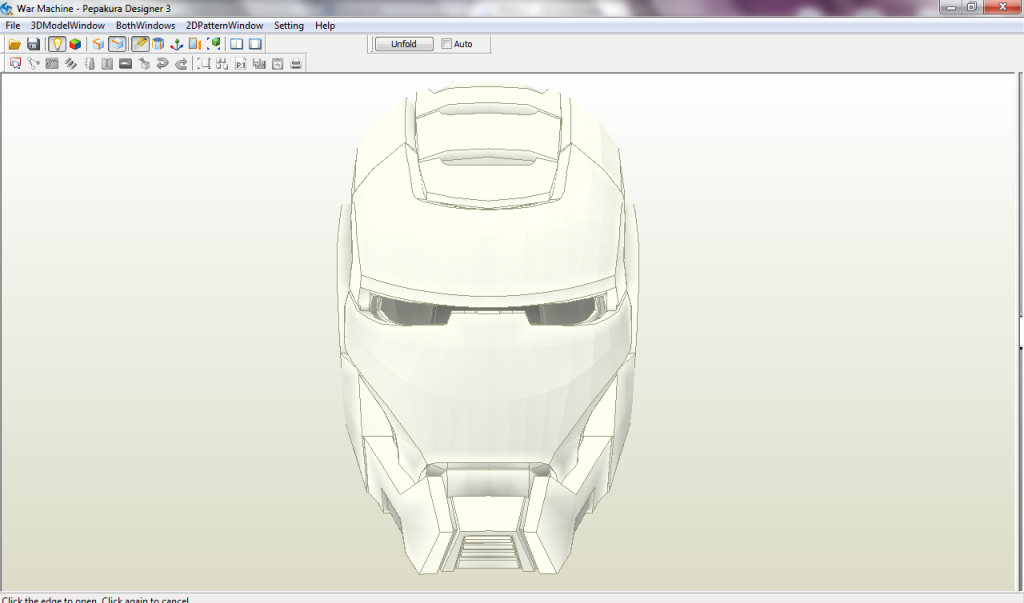
Task: Open the 2DPatternWindow menu
Action: pyautogui.click(x=225, y=25)
